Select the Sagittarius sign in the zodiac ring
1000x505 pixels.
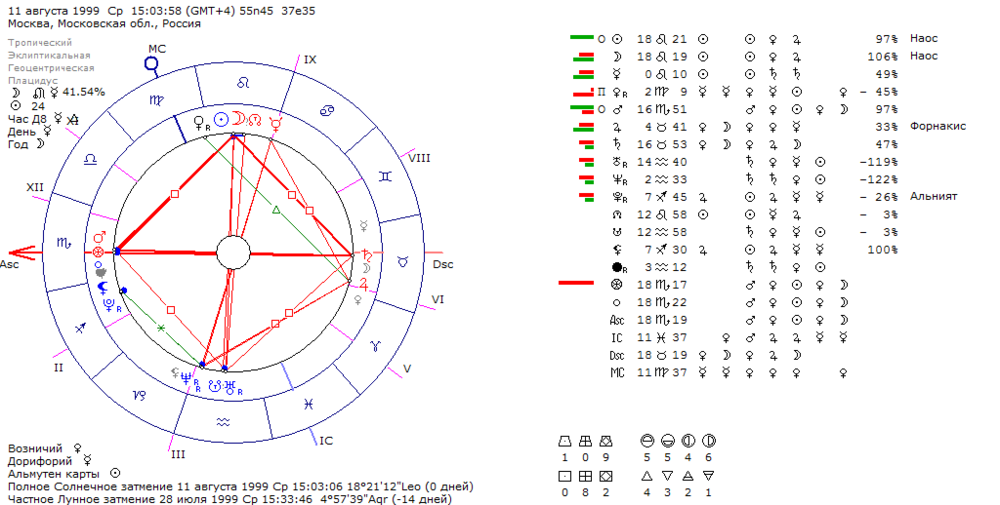80,328
